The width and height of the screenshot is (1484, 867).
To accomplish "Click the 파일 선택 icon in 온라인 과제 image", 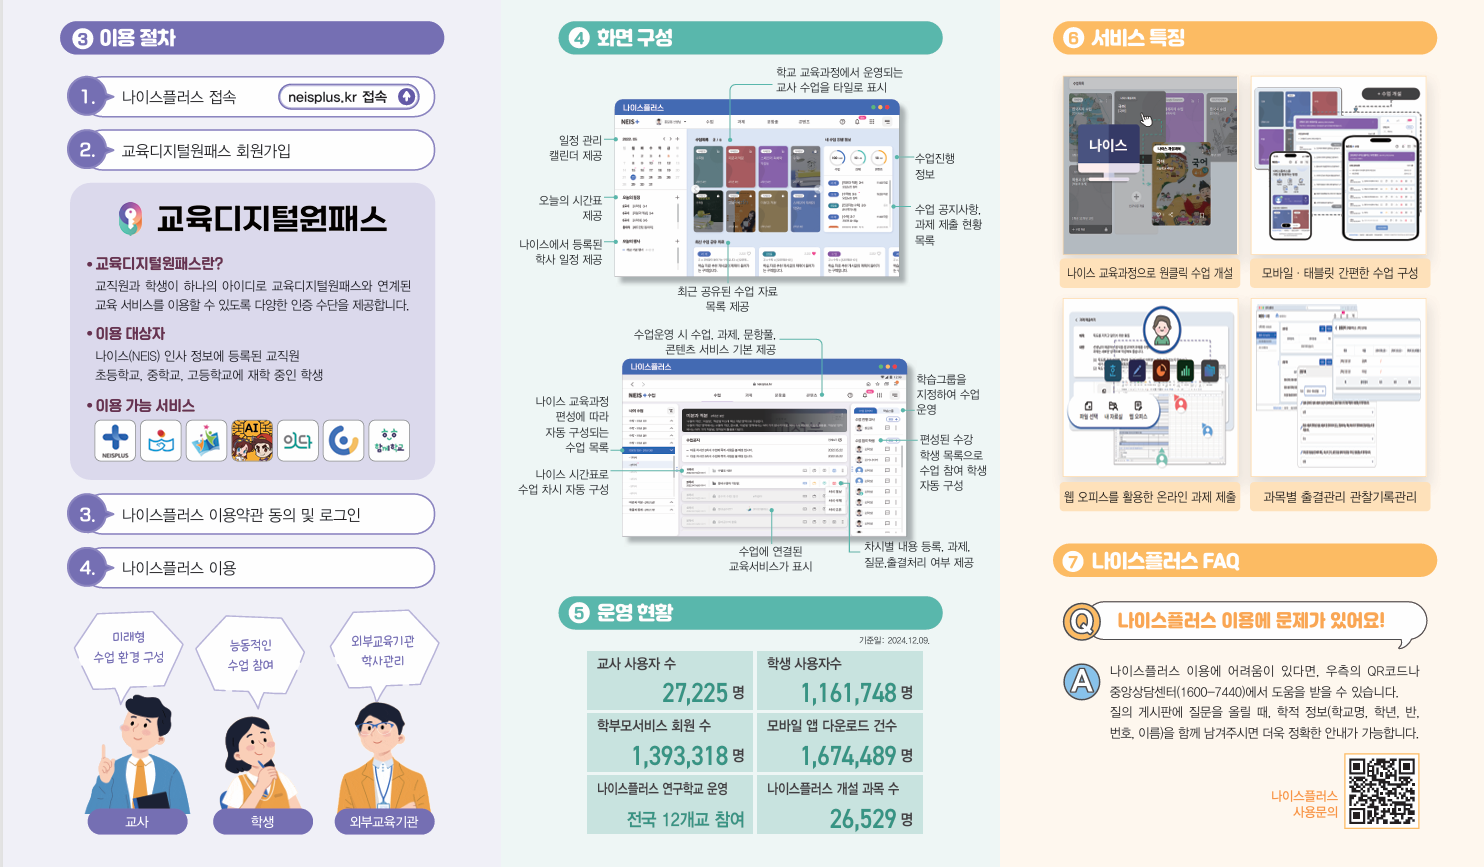I will pos(1088,410).
